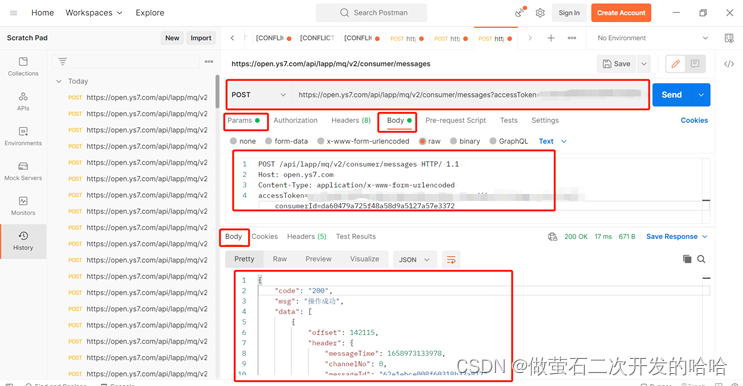Show the Preview response view
This screenshot has height=386, width=743.
[318, 259]
